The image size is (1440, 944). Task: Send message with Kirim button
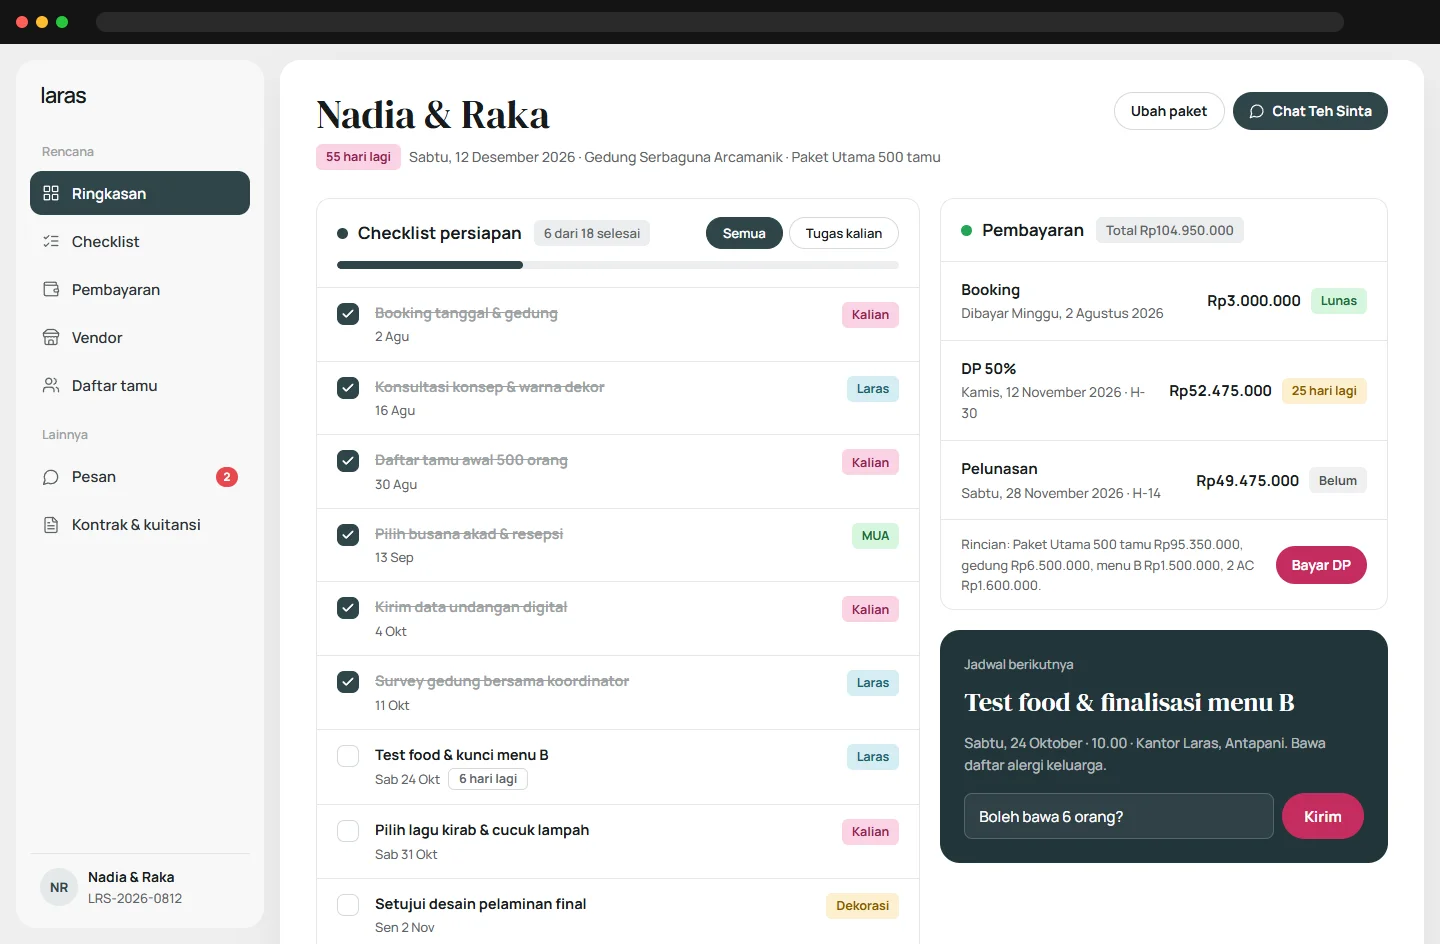point(1323,816)
